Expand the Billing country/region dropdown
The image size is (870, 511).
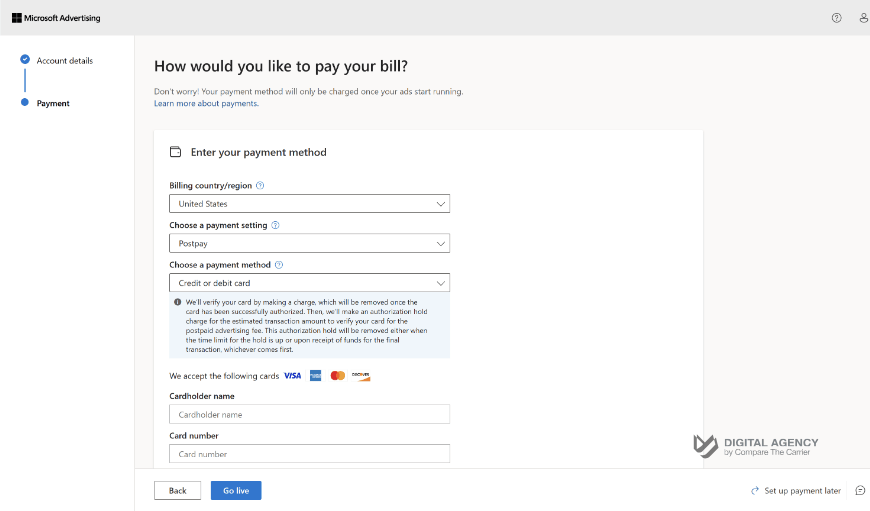(309, 204)
